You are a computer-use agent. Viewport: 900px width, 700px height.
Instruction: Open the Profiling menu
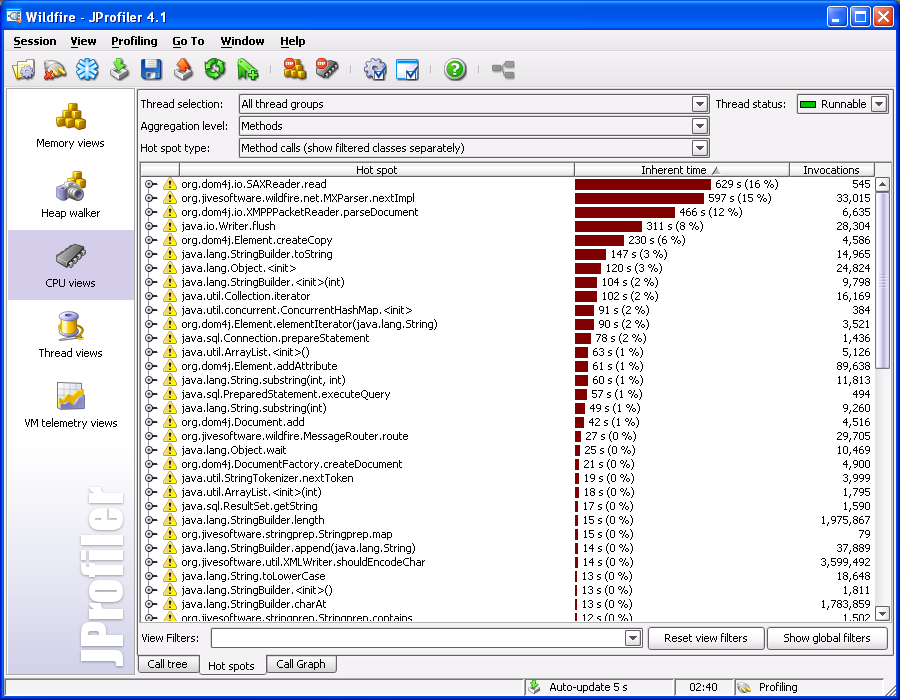134,41
